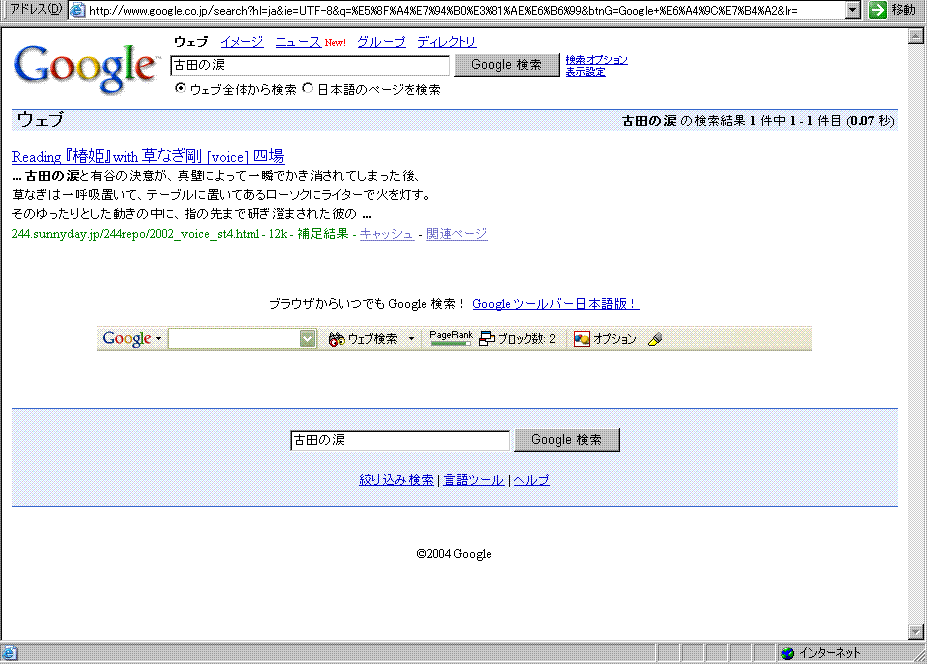The image size is (927, 664).
Task: Click the IE page icon in the status bar
Action: point(9,653)
